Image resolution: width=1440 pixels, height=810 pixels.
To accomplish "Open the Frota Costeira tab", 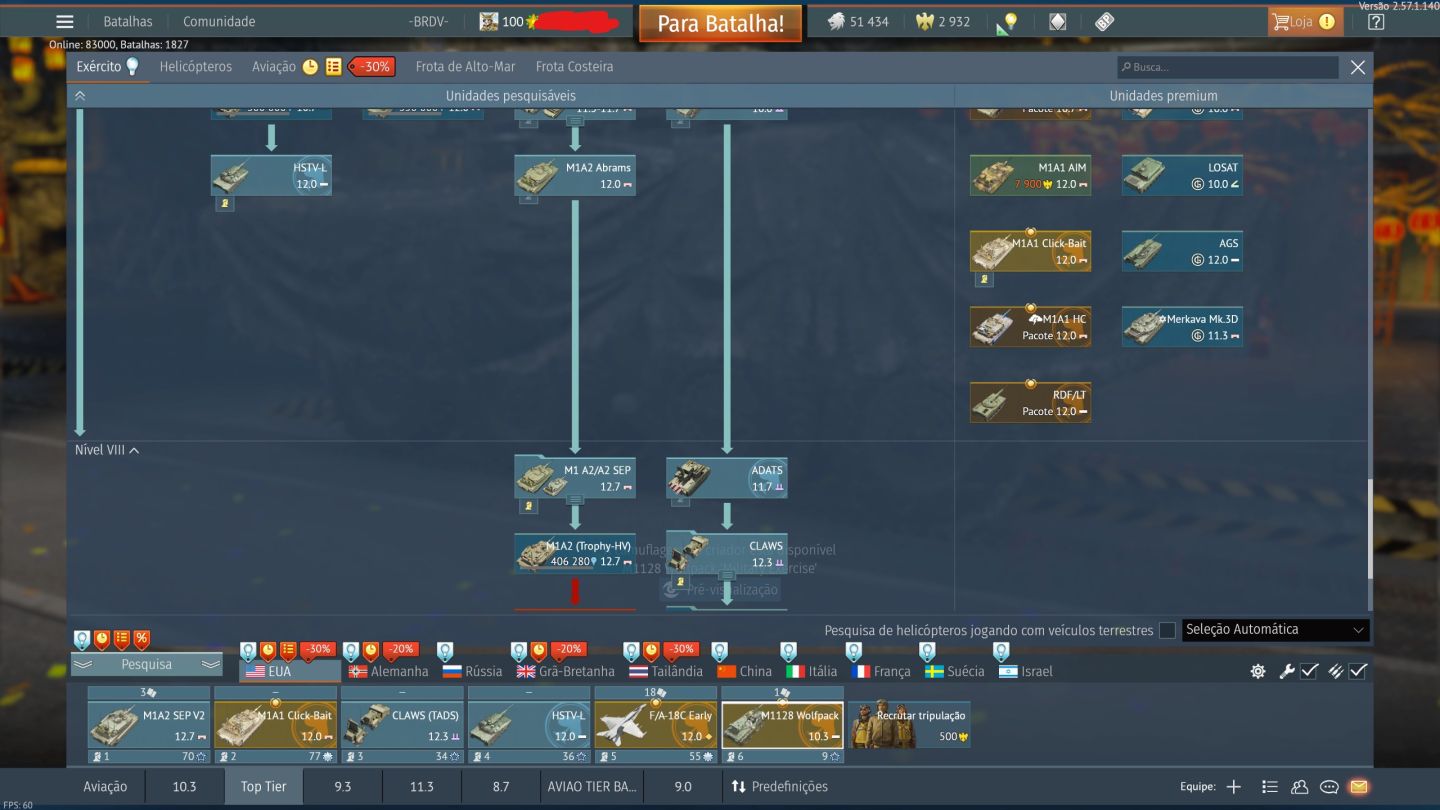I will pos(575,66).
